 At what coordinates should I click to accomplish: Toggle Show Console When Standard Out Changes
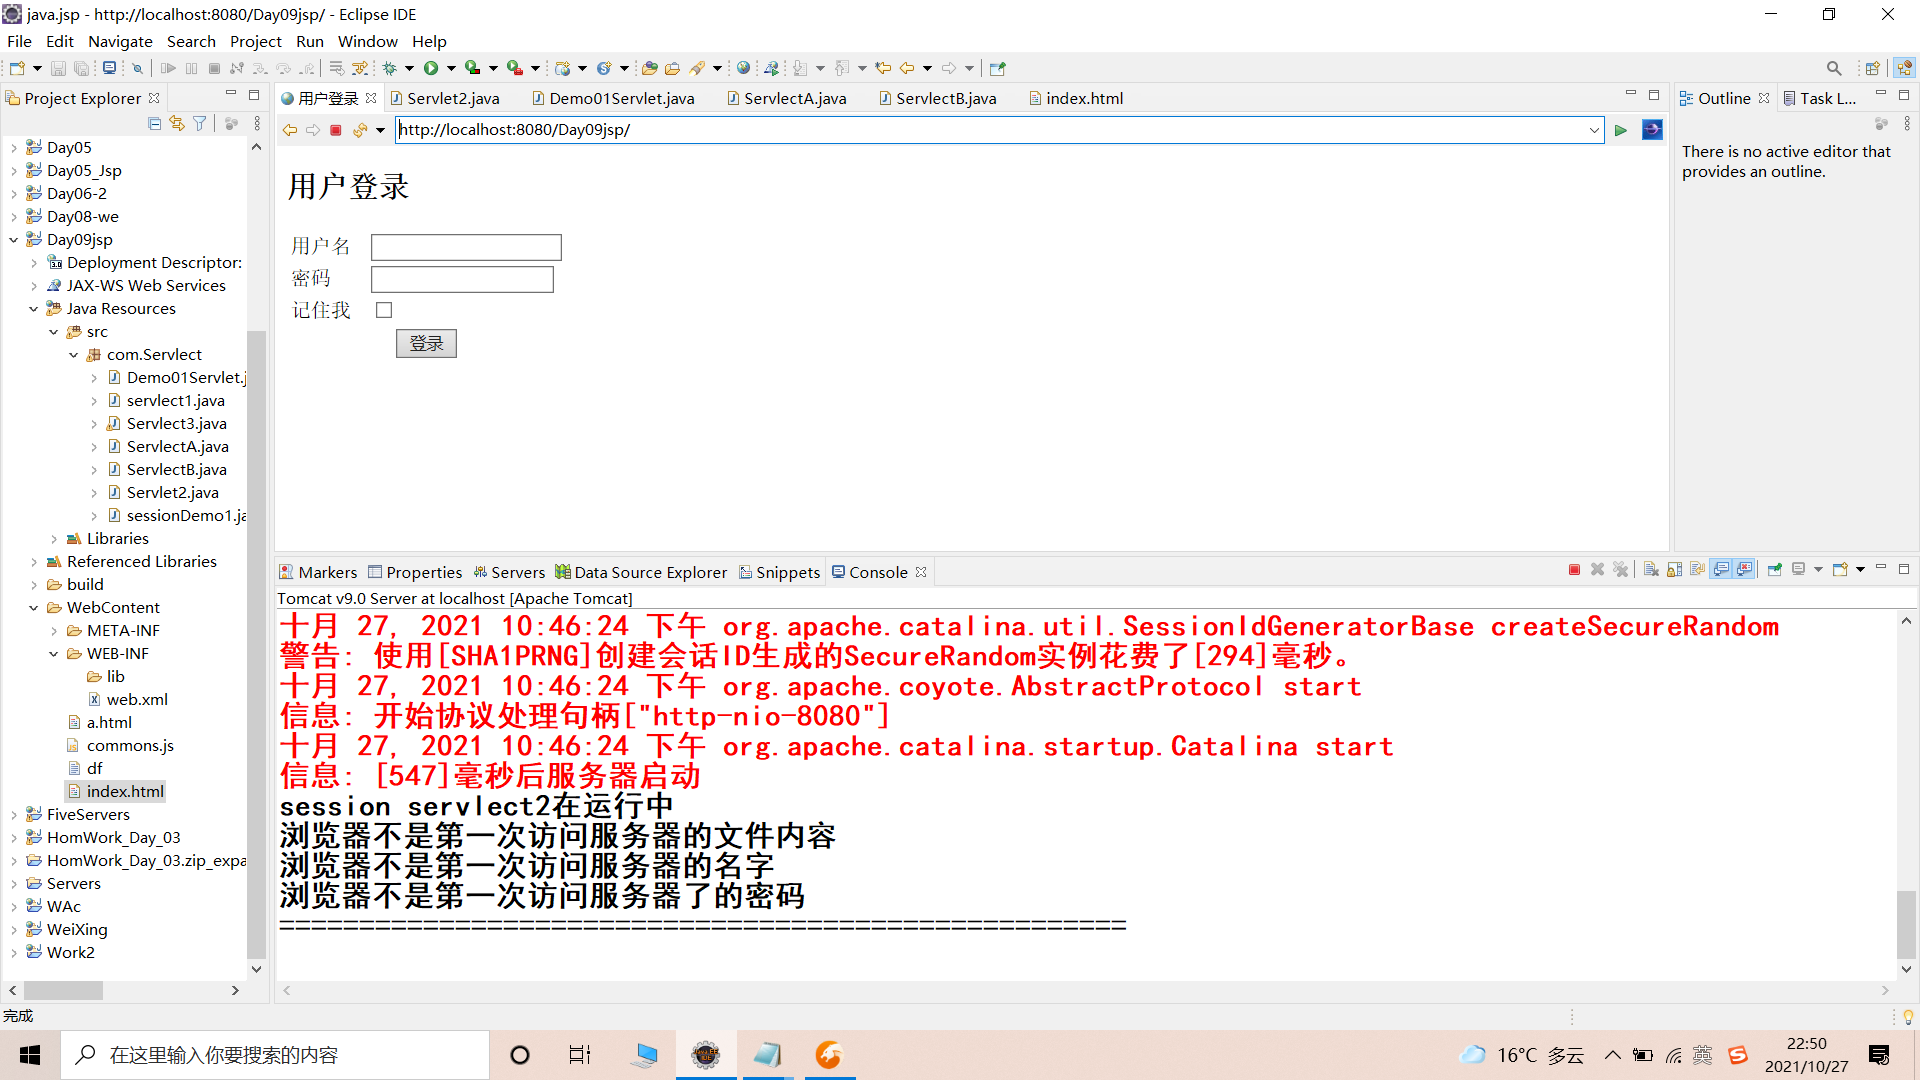click(x=1721, y=570)
